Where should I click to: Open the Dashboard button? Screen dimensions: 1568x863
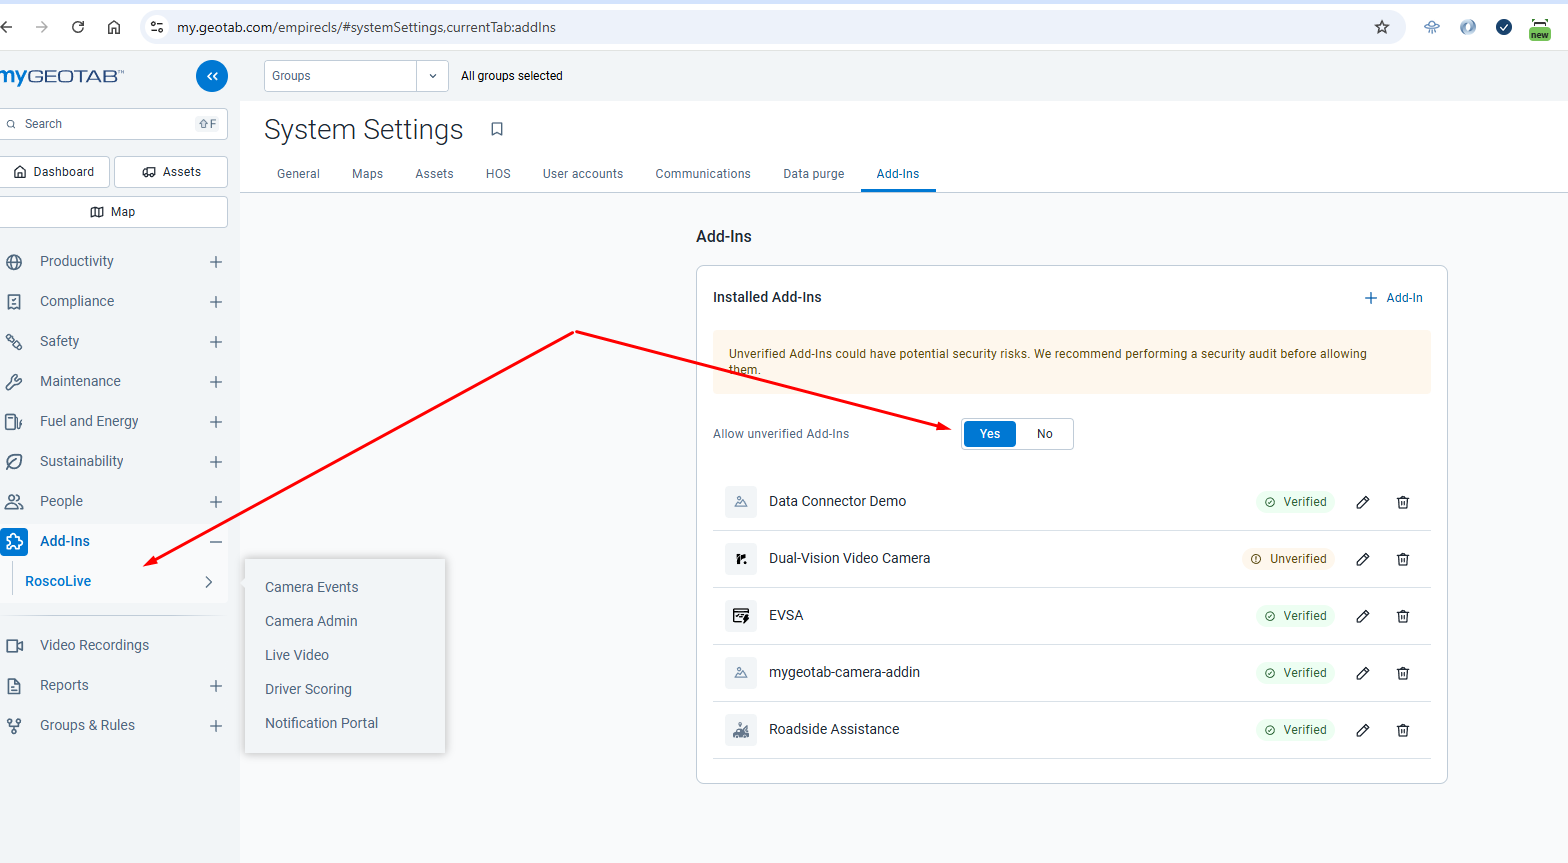point(55,172)
